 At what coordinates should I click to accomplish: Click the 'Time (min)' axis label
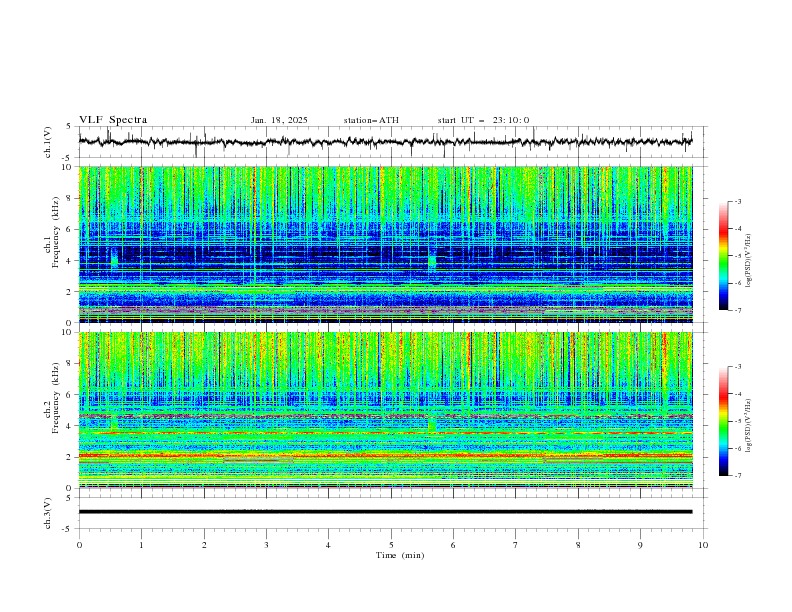(400, 555)
